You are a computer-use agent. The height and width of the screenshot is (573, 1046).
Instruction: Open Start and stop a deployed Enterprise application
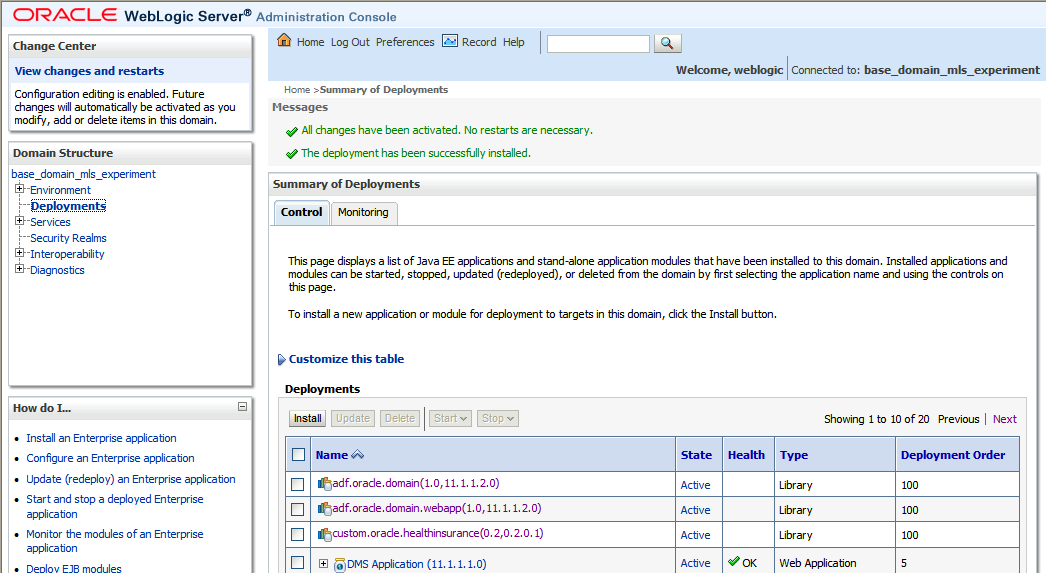pos(115,506)
